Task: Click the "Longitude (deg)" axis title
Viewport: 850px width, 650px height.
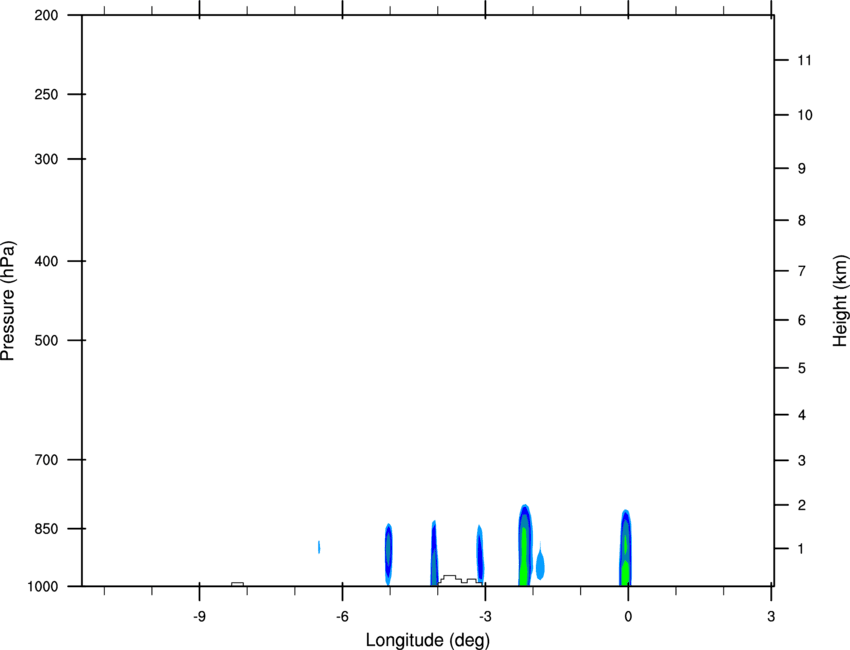Action: point(428,640)
